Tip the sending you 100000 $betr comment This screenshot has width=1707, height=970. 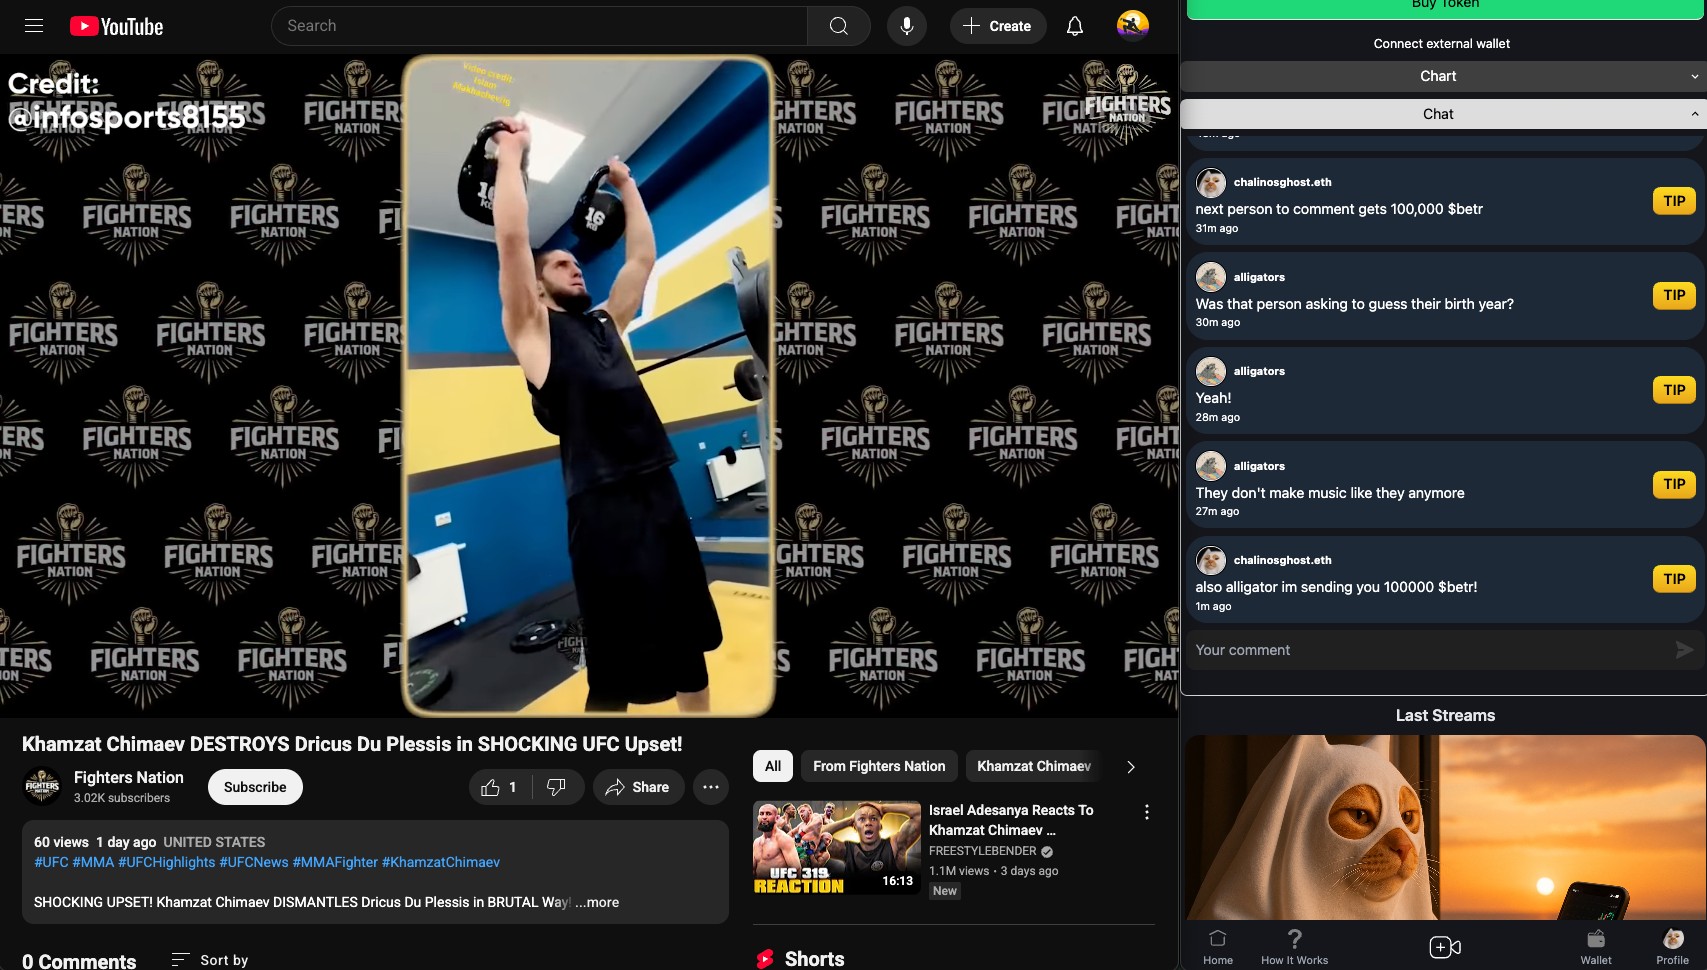pos(1674,579)
